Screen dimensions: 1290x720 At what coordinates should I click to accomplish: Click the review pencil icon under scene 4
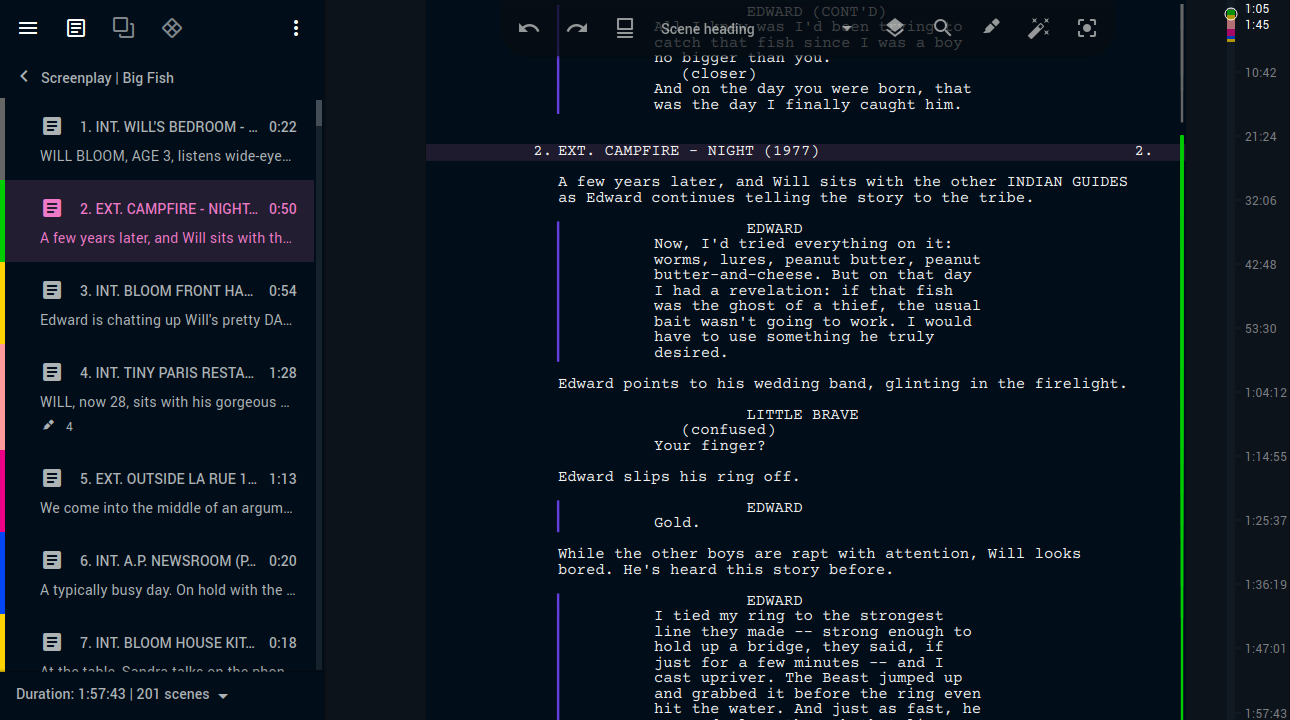[x=49, y=426]
